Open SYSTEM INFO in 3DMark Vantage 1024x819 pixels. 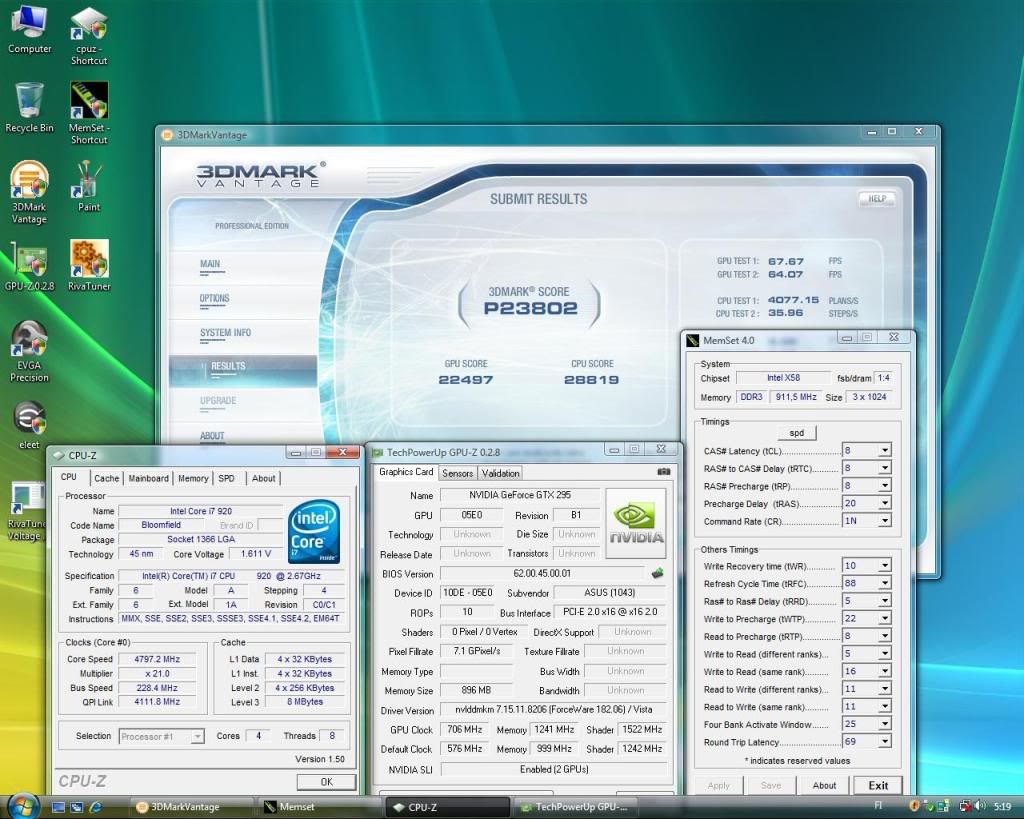click(225, 333)
